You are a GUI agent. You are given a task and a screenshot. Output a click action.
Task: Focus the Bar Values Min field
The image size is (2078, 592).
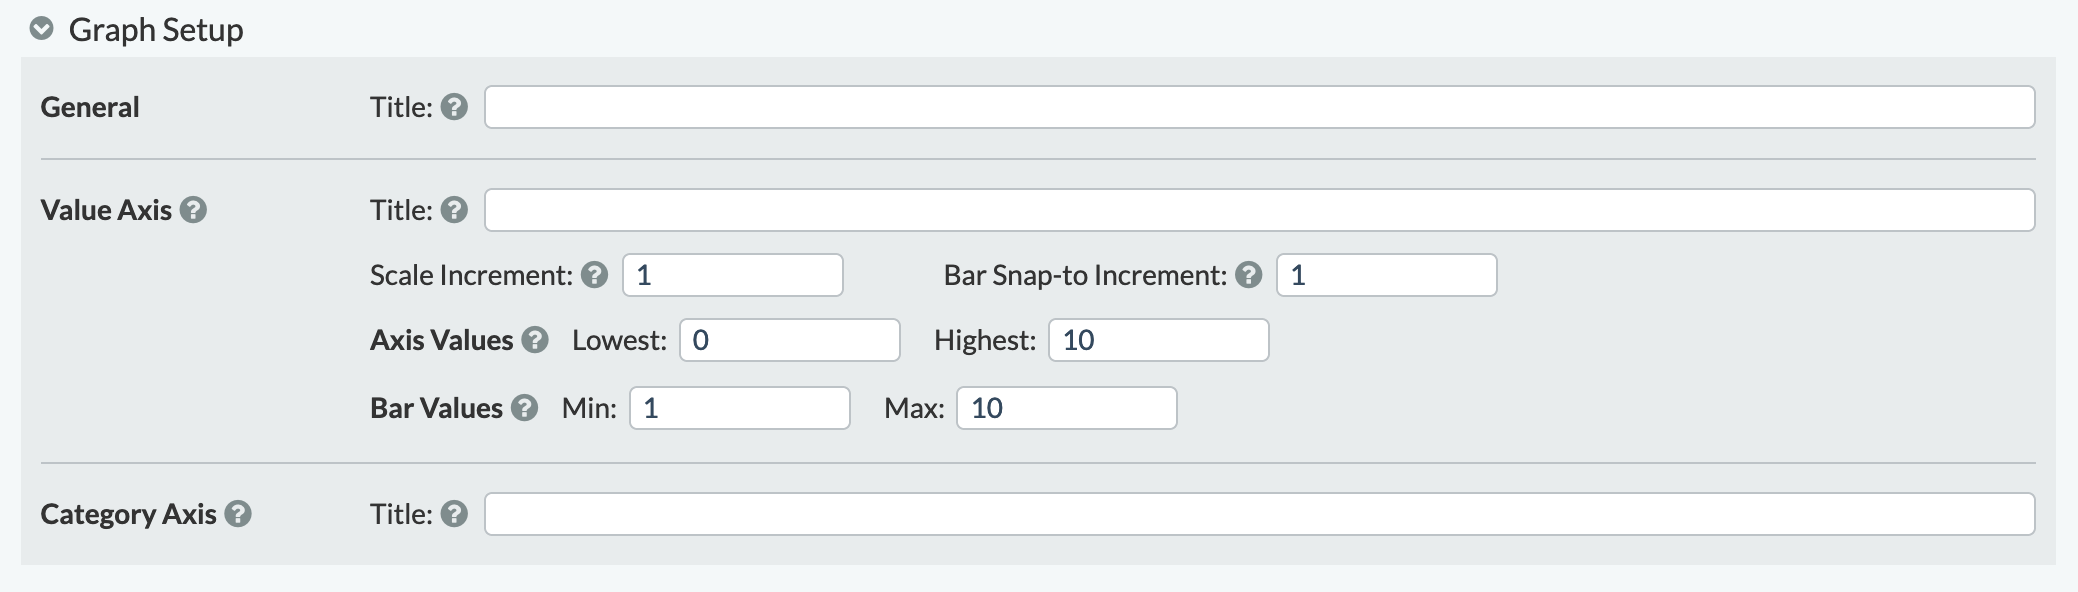[739, 408]
